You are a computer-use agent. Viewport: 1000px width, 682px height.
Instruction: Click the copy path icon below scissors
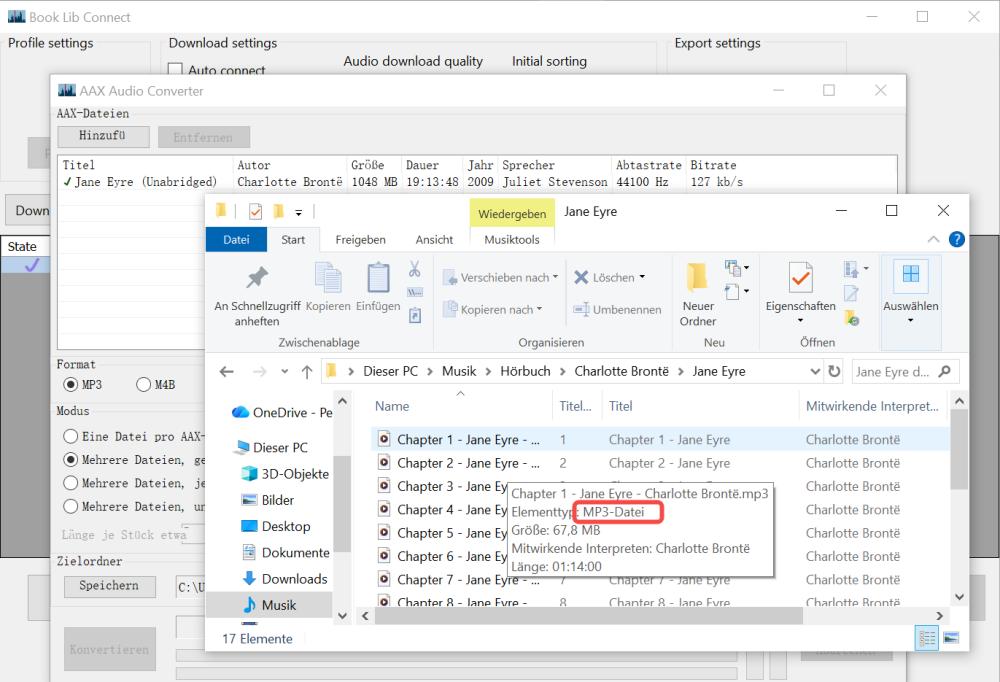(x=415, y=293)
